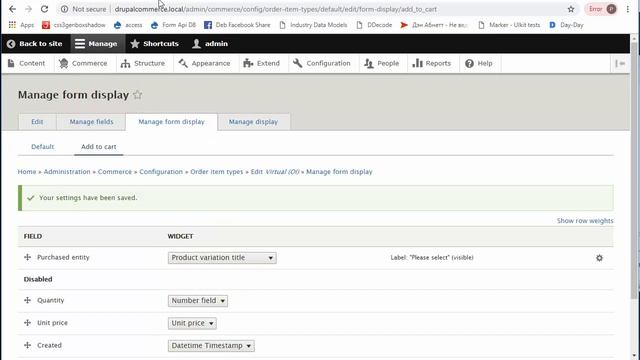Click Show row weights link
This screenshot has width=640, height=360.
pos(585,220)
